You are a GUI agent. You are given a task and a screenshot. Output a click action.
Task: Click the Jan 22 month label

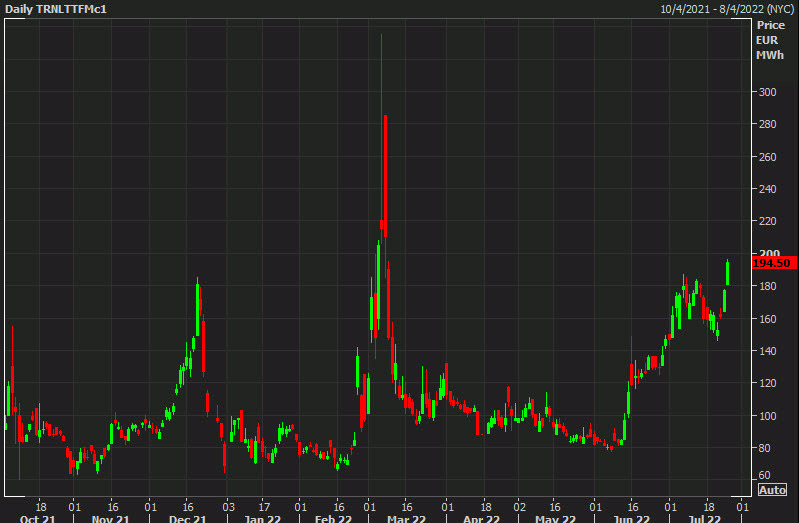[x=263, y=518]
